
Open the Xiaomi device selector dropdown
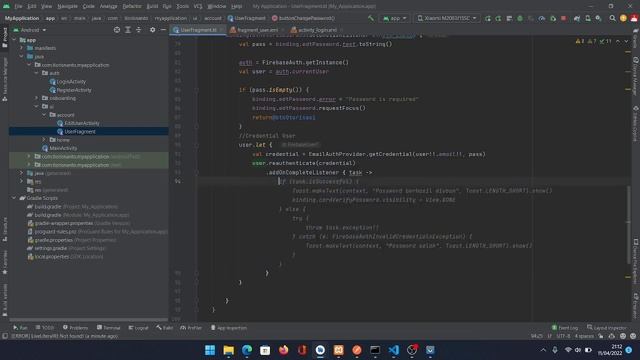447,18
